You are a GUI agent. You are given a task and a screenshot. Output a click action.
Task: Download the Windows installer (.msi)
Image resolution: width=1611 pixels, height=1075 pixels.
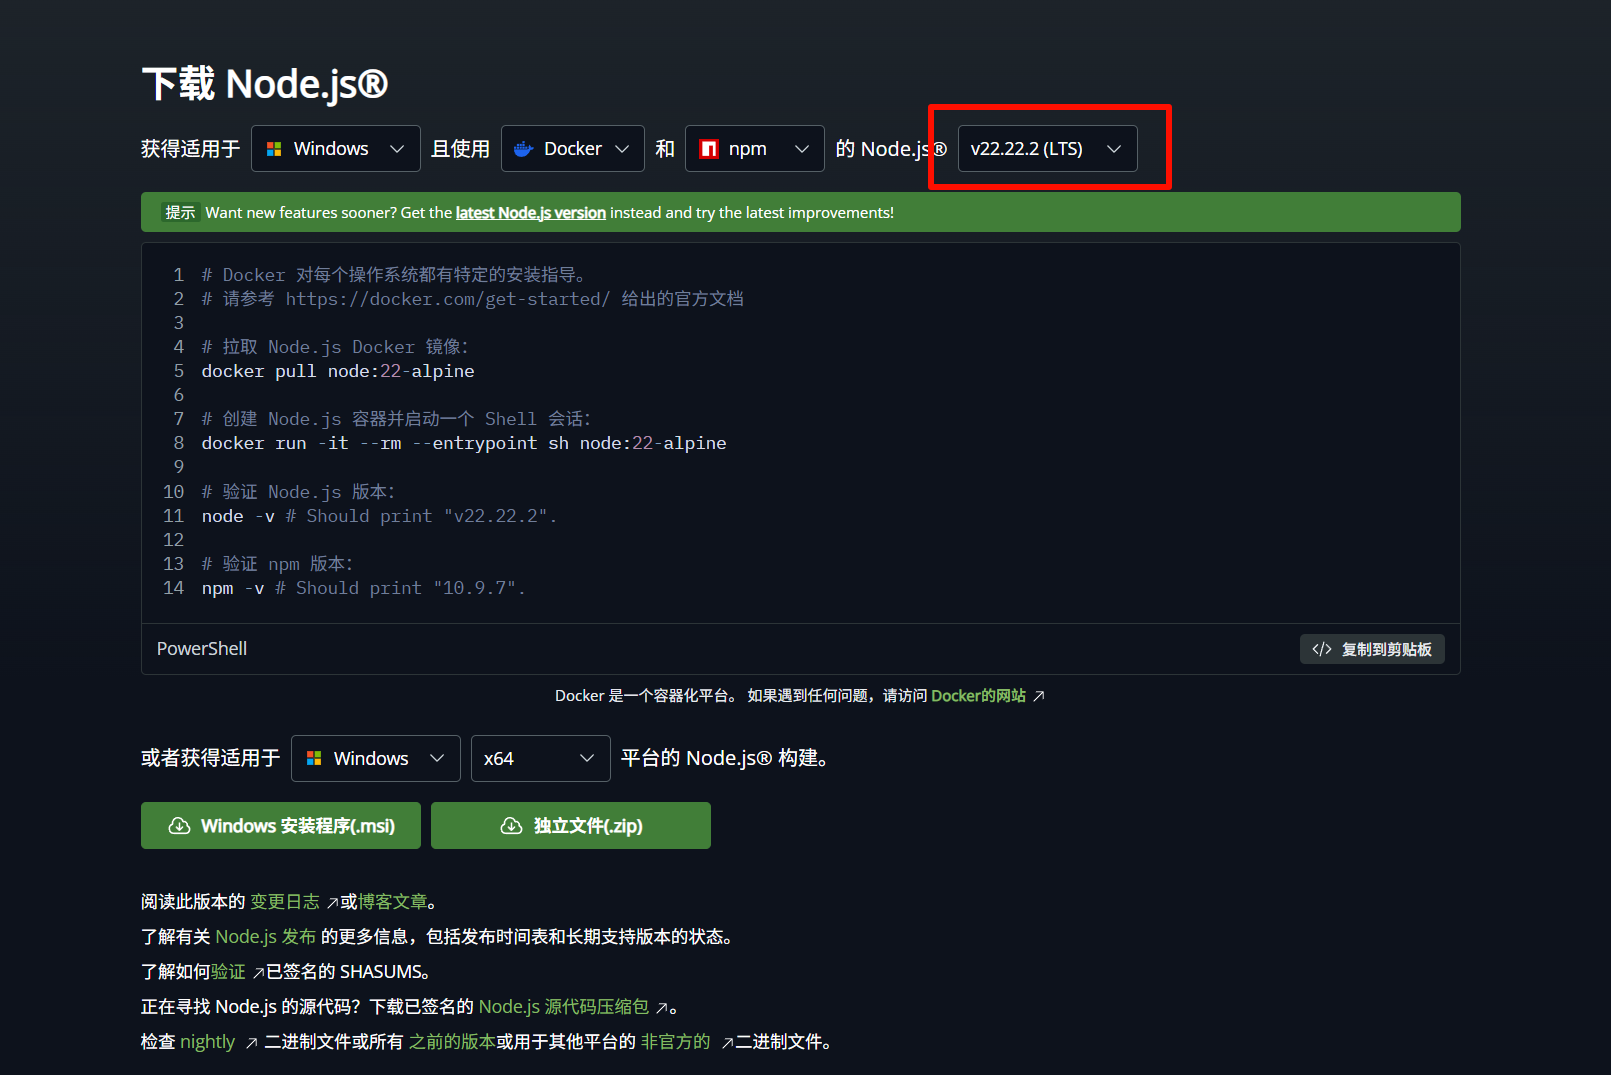click(281, 826)
